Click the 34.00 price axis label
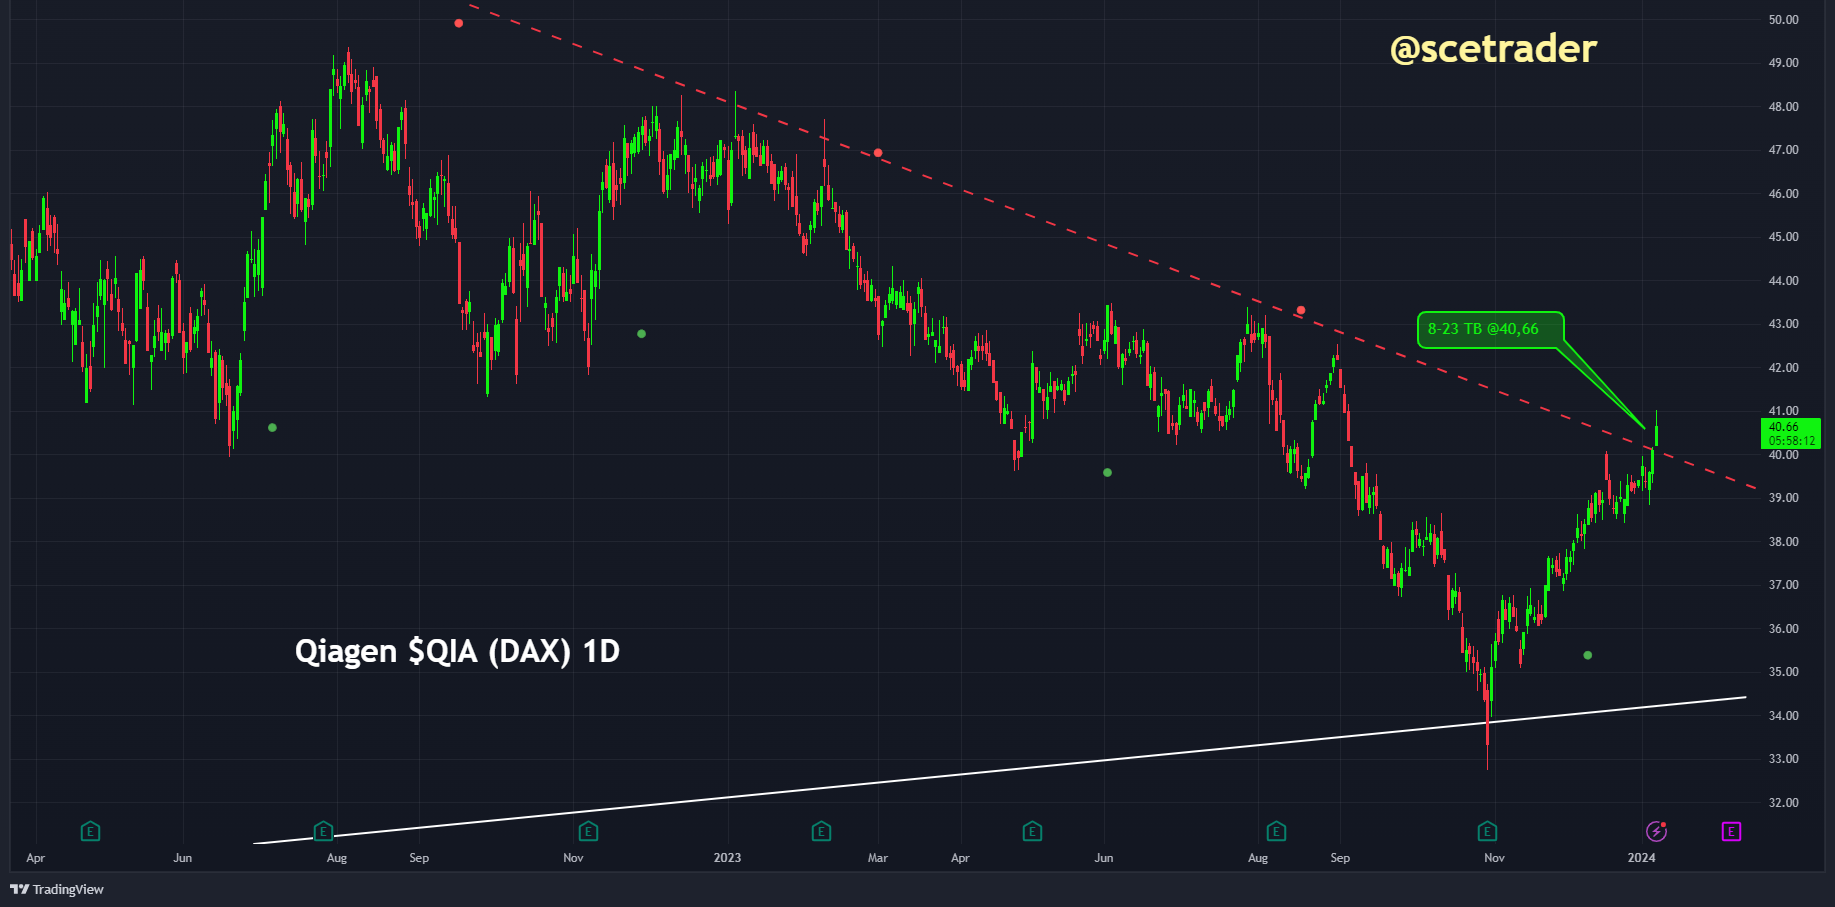The height and width of the screenshot is (907, 1835). pos(1783,716)
